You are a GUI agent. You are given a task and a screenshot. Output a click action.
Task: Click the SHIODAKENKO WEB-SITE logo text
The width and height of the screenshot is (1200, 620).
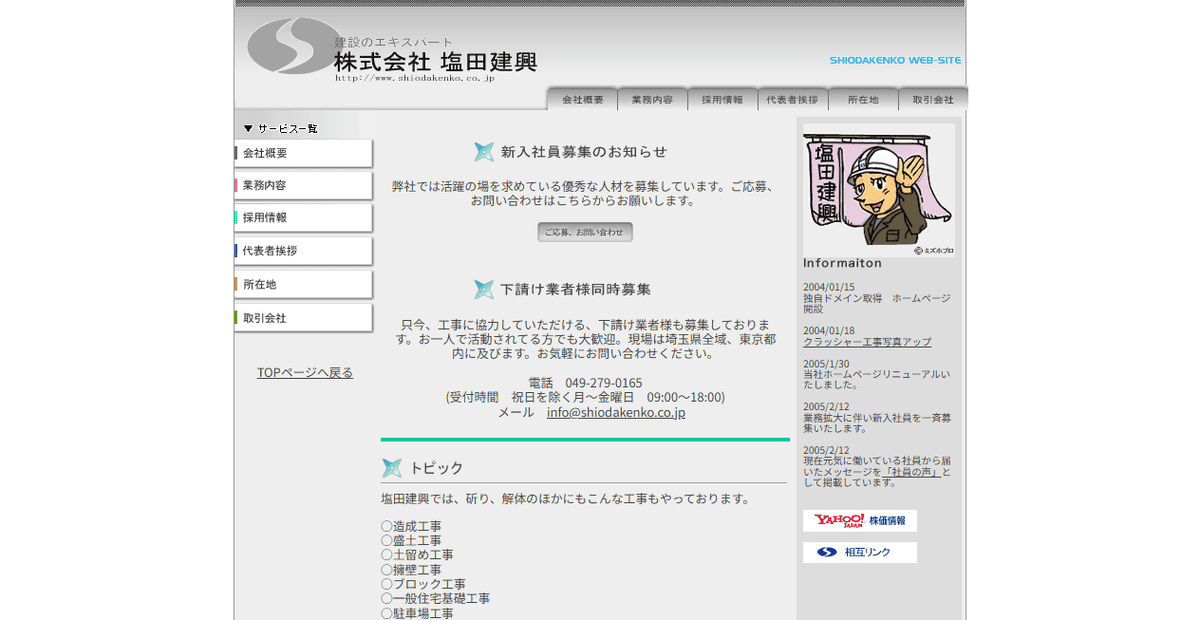(895, 60)
